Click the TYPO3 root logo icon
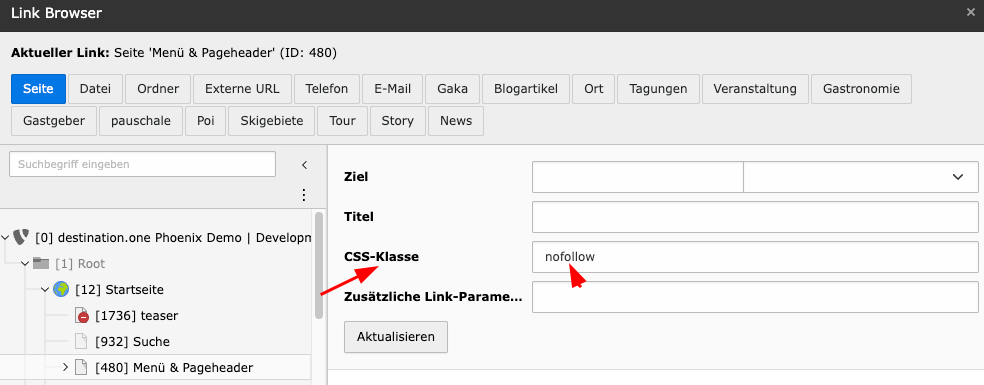 [20, 237]
